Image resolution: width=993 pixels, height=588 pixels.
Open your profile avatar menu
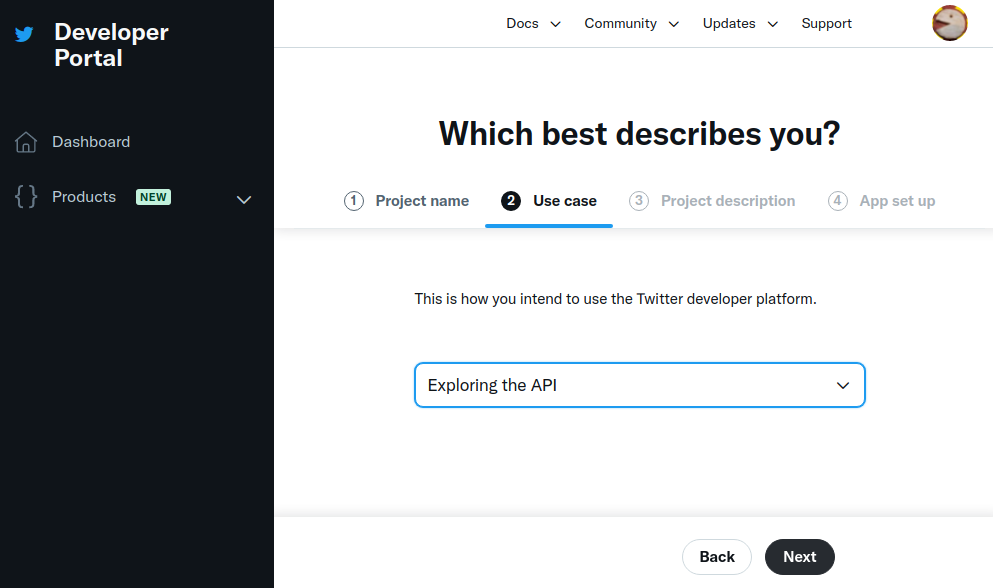tap(948, 22)
